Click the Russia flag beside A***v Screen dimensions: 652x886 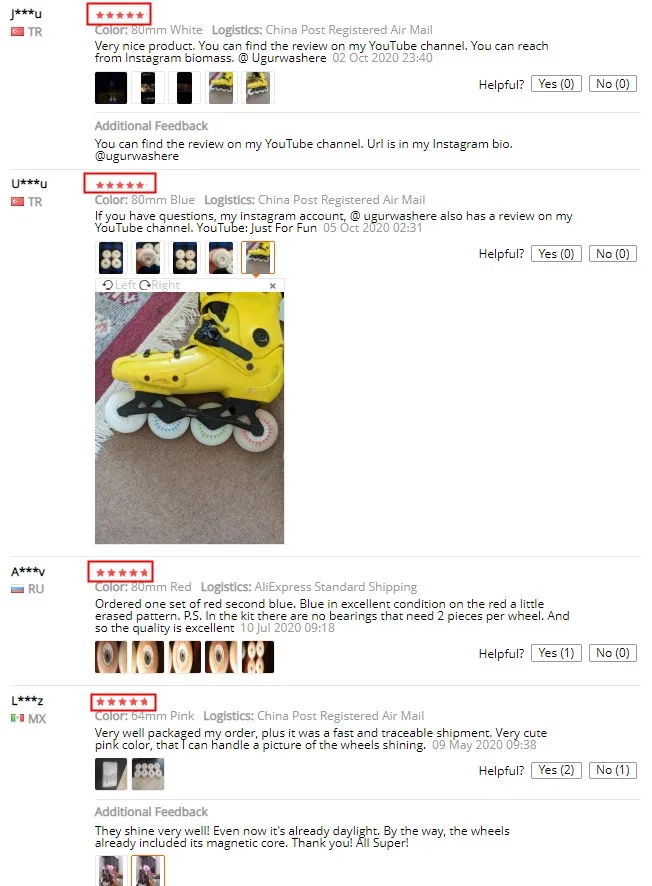click(x=18, y=589)
